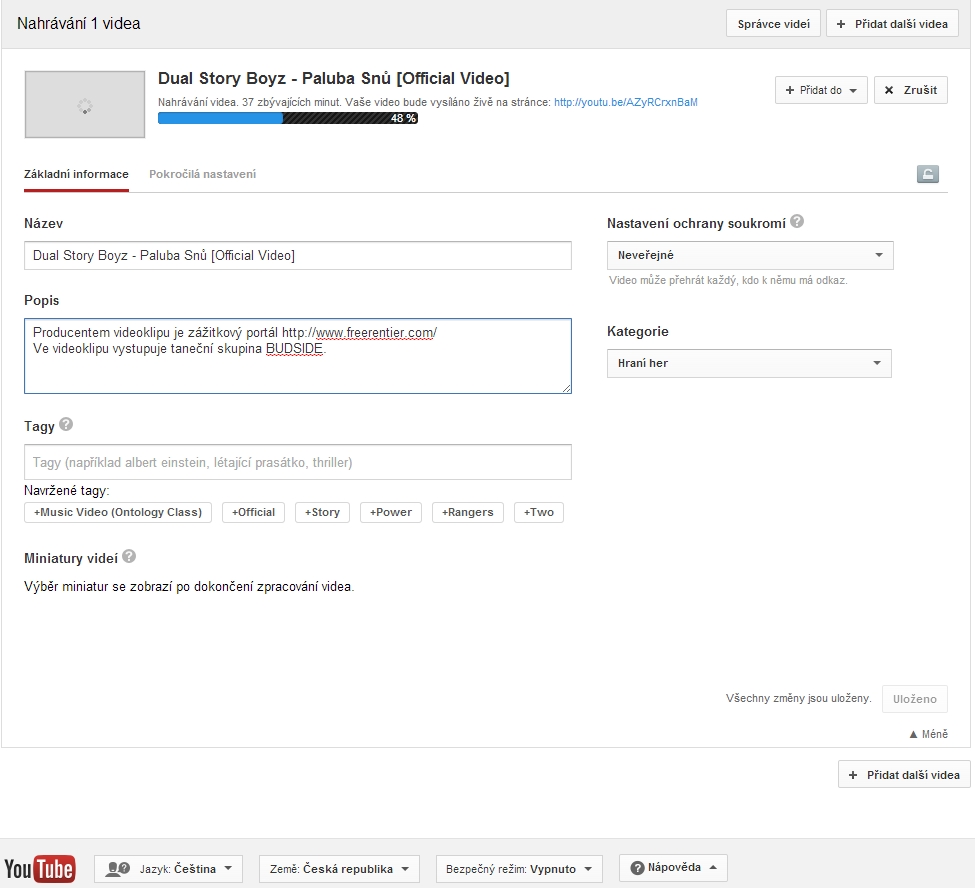This screenshot has height=888, width=975.
Task: Open Bezpečný režim: Vypnuto selector
Action: pos(519,869)
